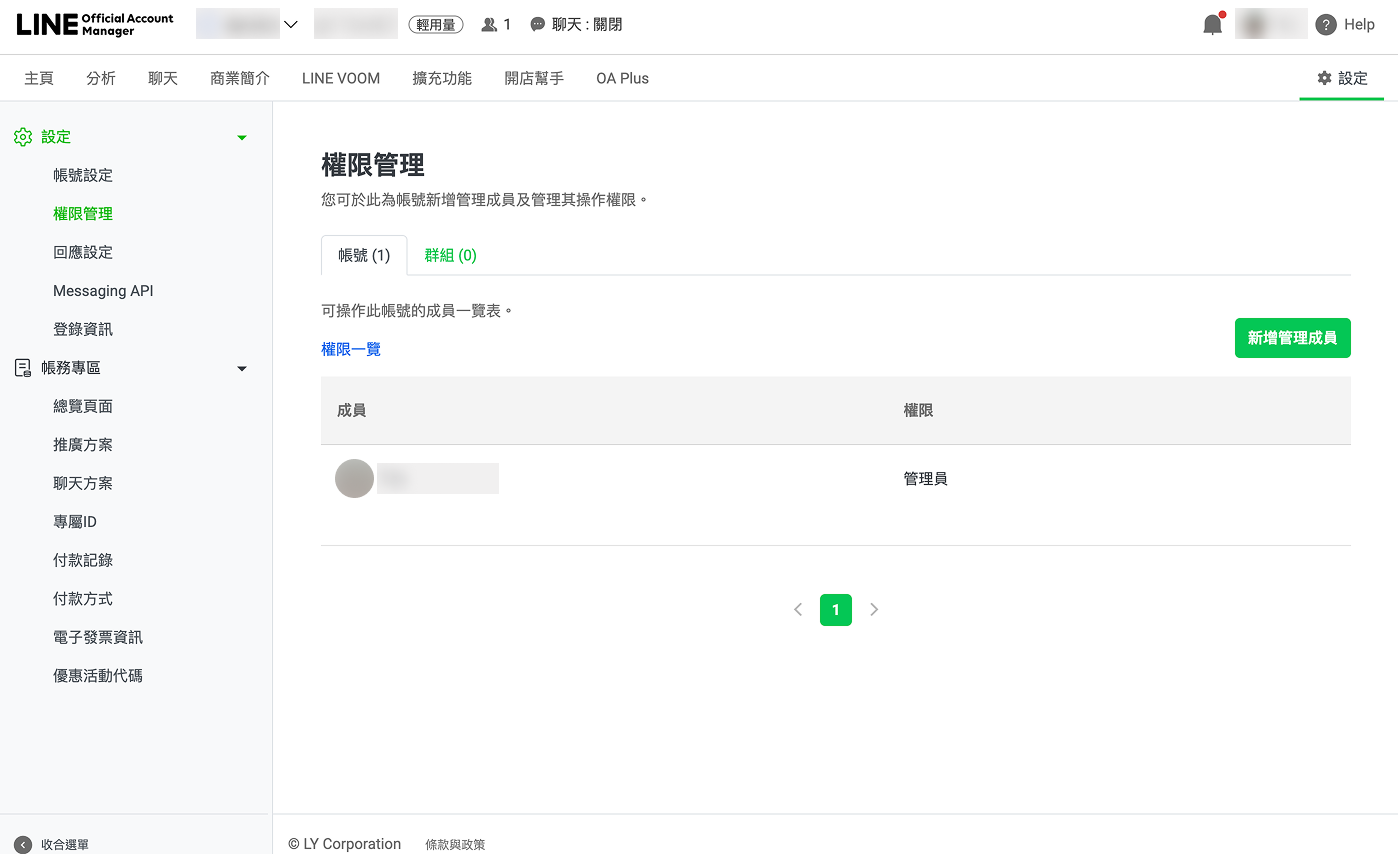Select 回應設定 in the sidebar

[x=83, y=252]
